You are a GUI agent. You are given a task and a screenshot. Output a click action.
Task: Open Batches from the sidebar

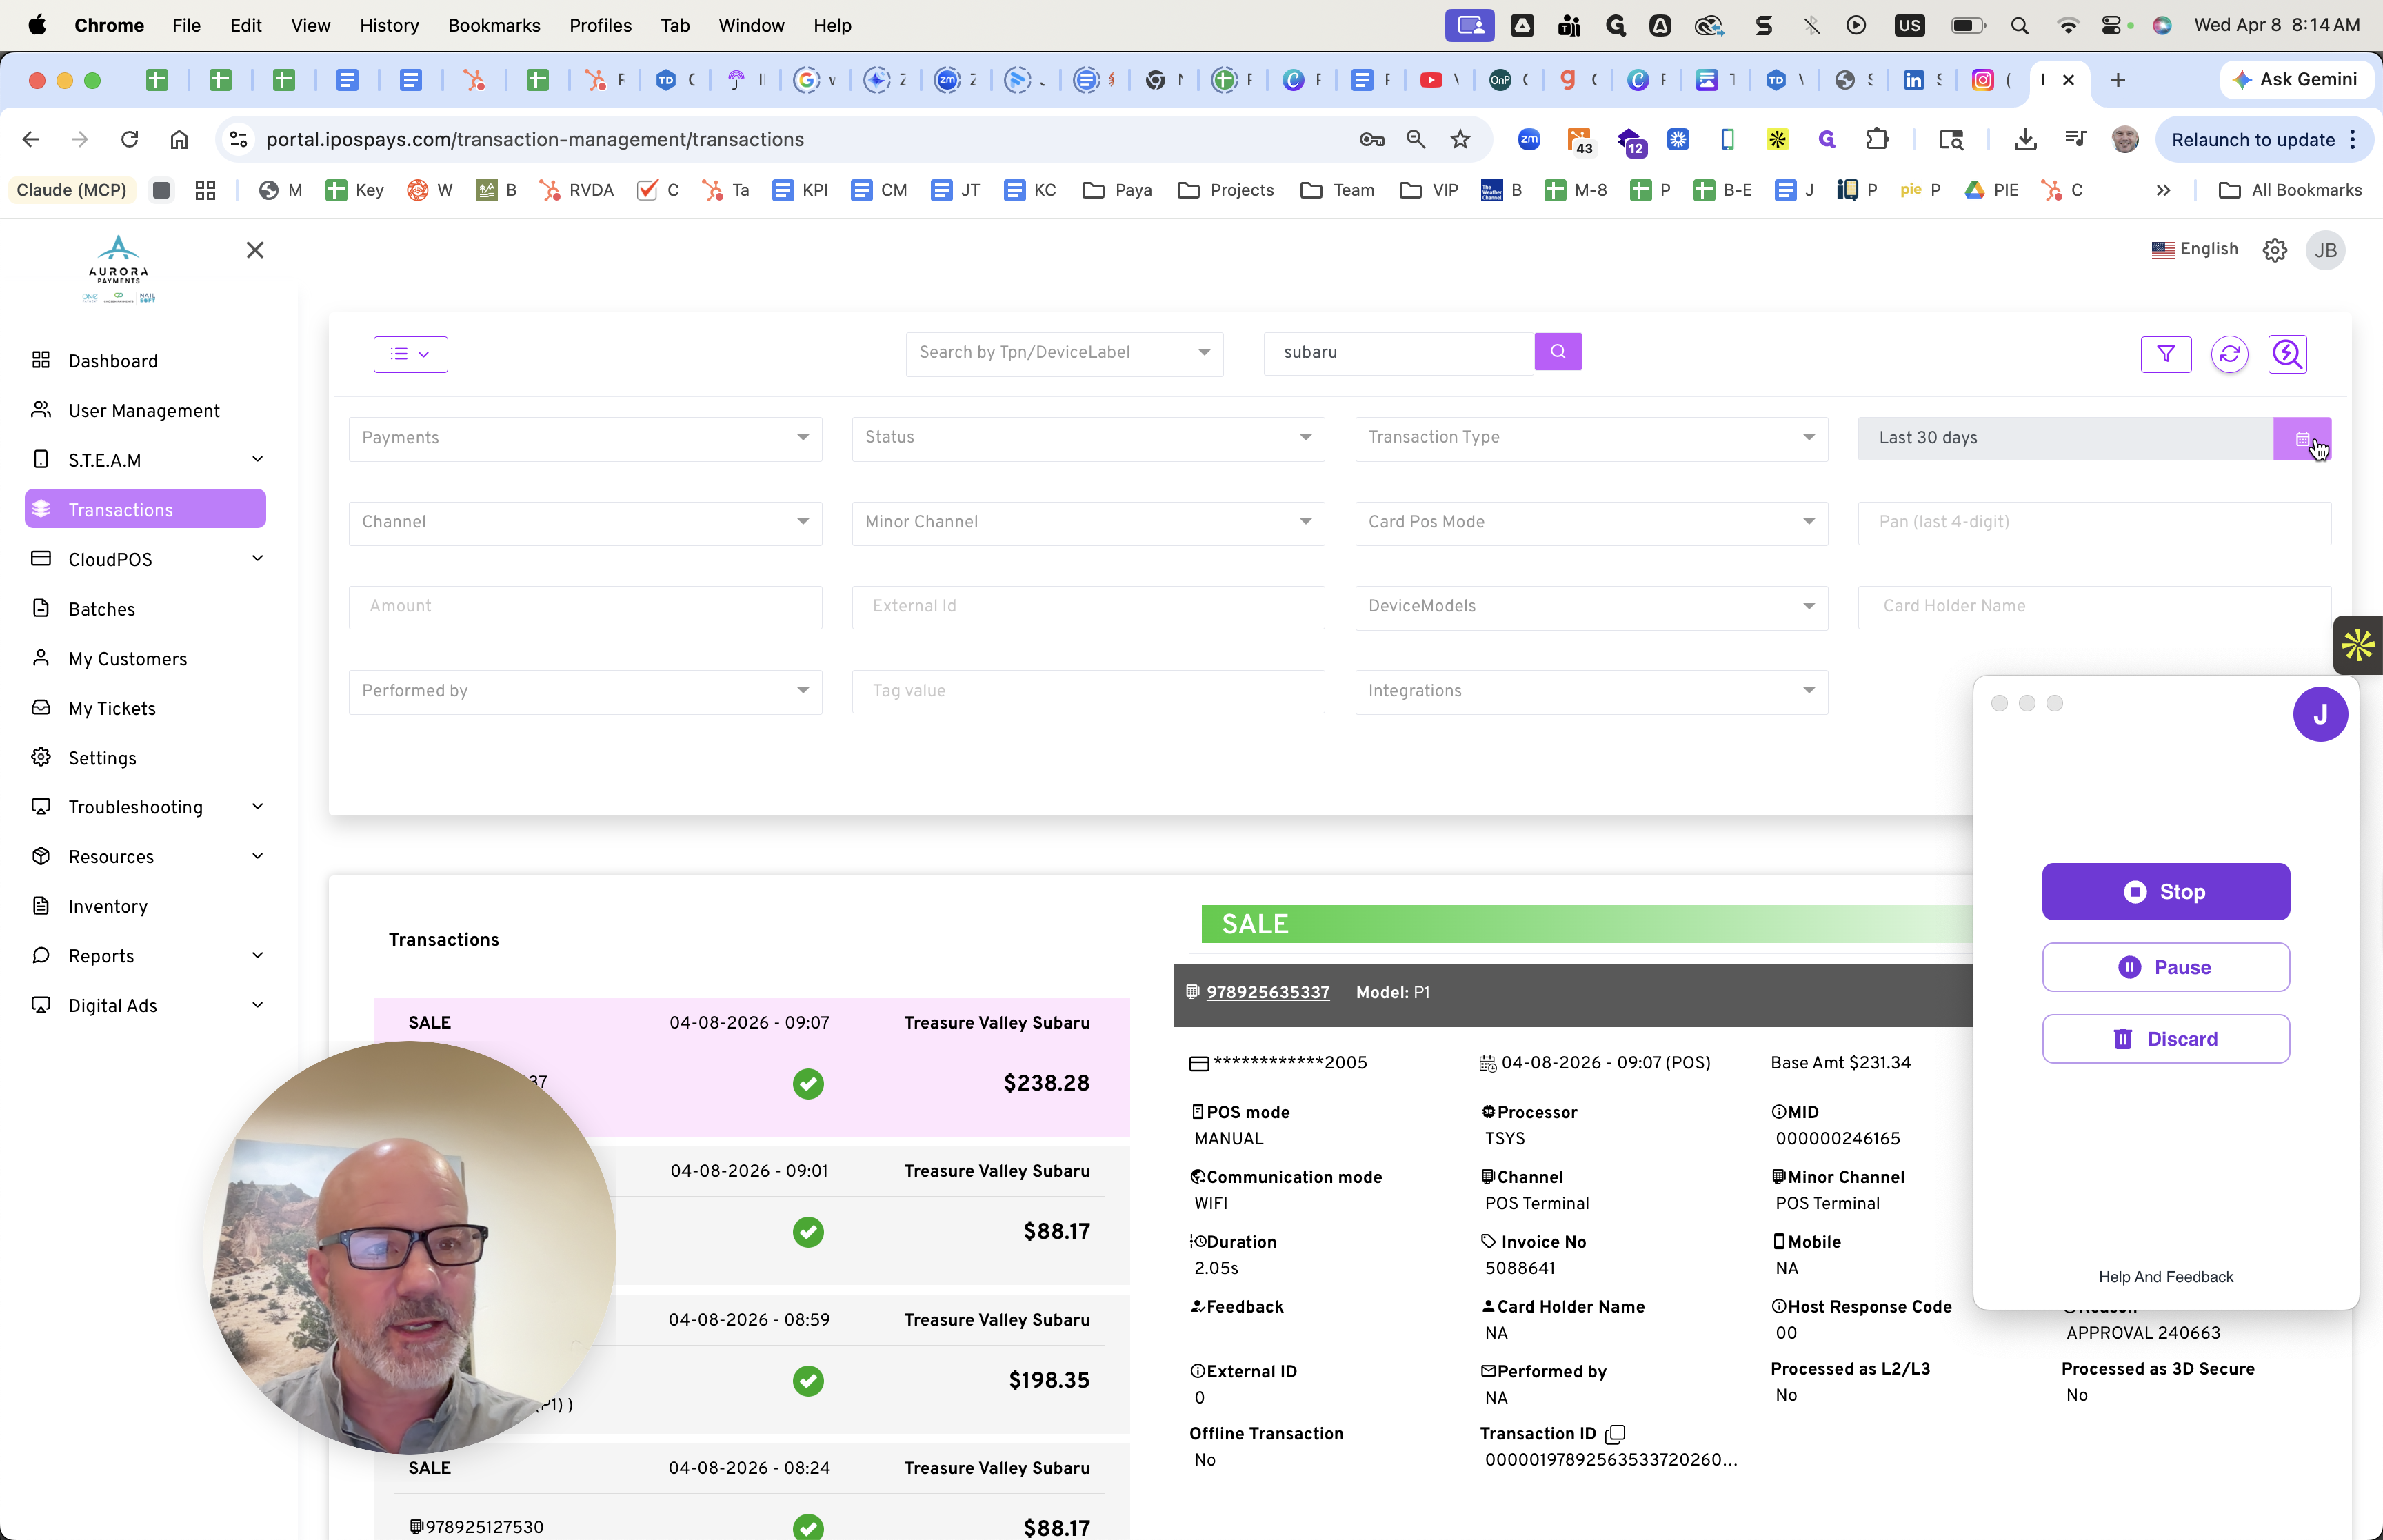tap(101, 609)
